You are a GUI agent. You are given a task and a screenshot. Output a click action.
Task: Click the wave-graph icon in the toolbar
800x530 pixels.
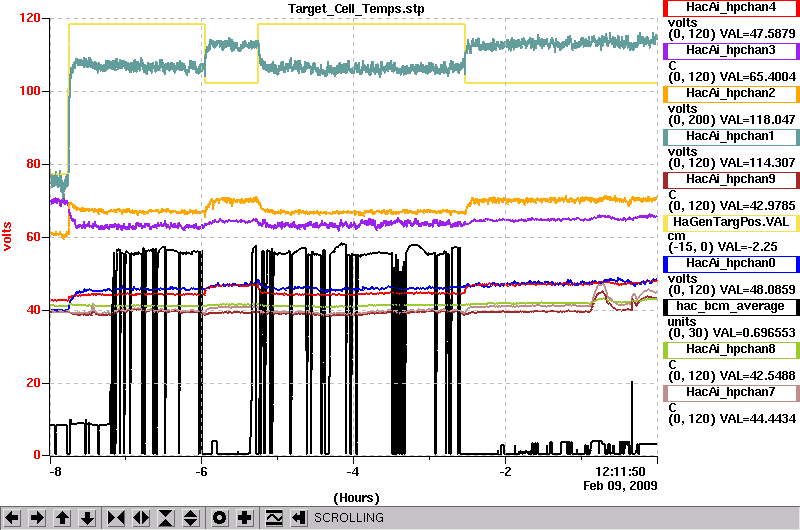pyautogui.click(x=274, y=518)
